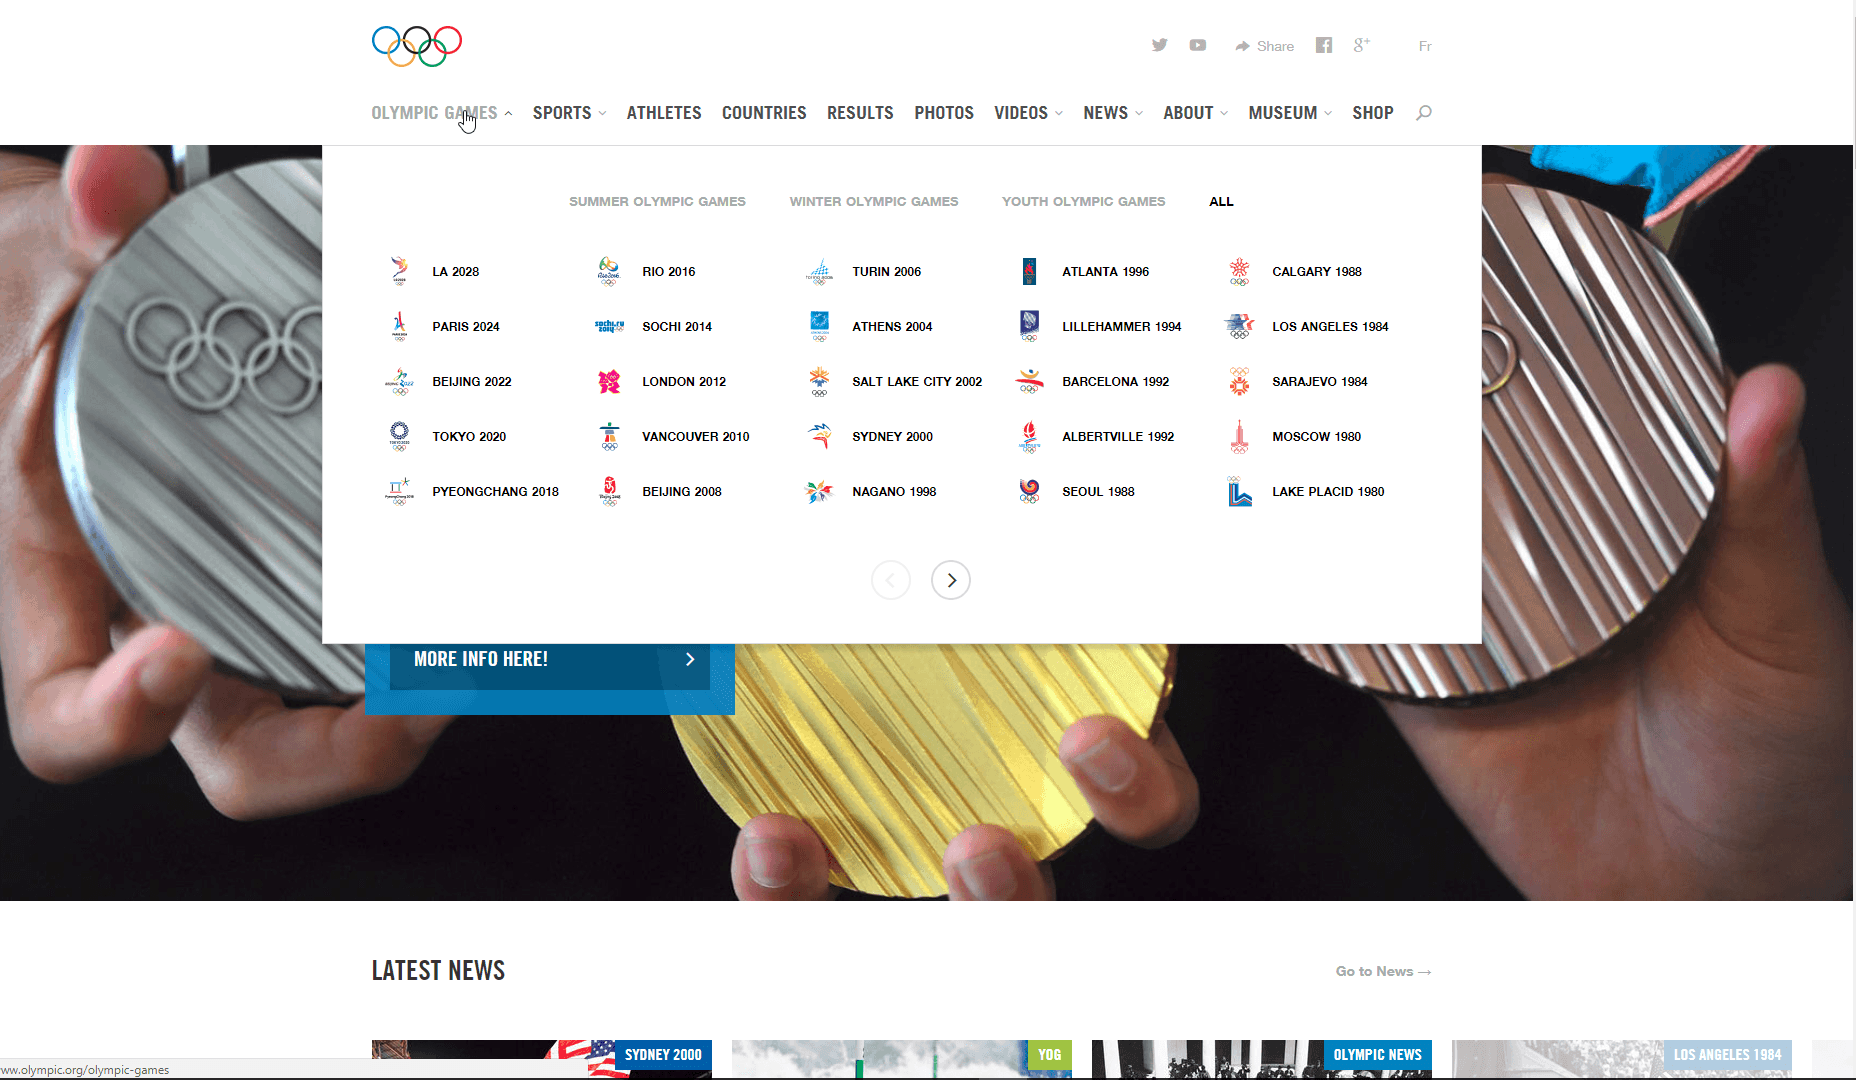Open the Twitter icon link
This screenshot has width=1856, height=1080.
[x=1160, y=45]
